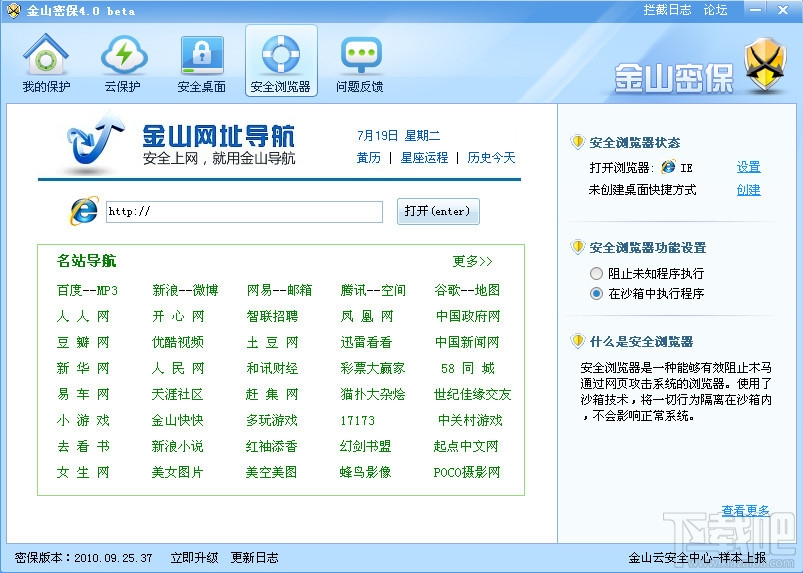803x573 pixels.
Task: Open the 历史今天 link
Action: point(491,158)
